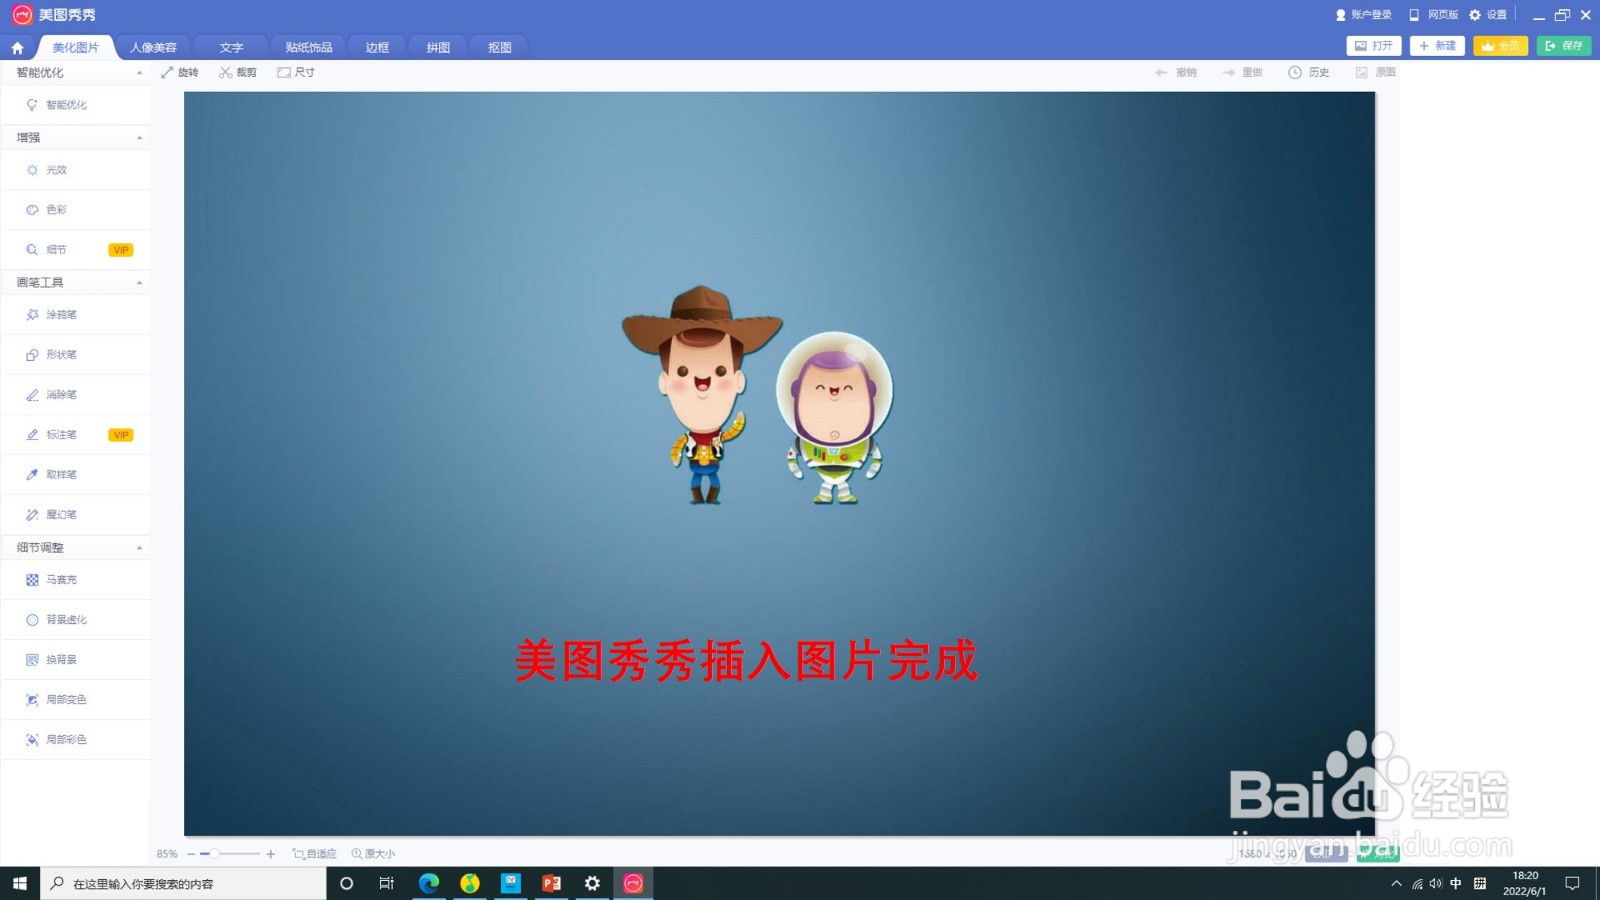Show the 原图 original image

click(x=1376, y=72)
